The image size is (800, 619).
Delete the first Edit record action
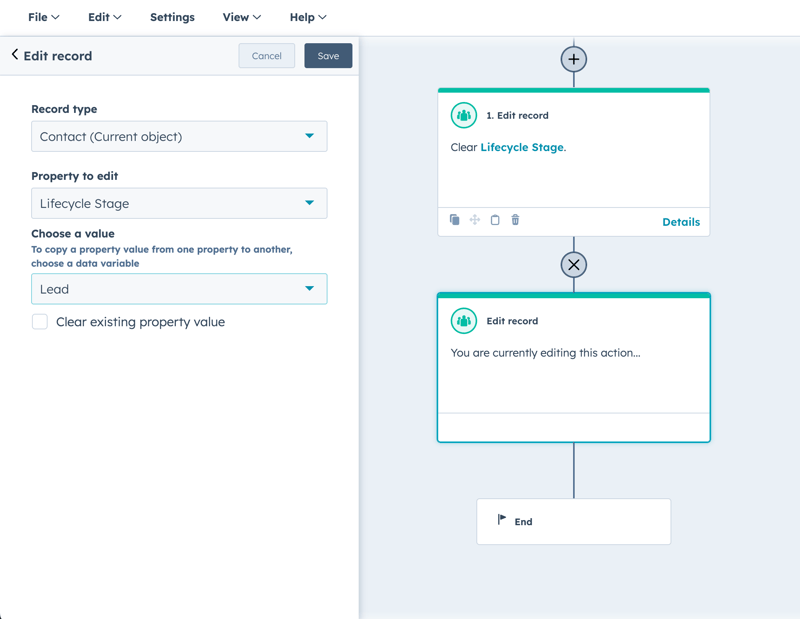click(x=515, y=220)
